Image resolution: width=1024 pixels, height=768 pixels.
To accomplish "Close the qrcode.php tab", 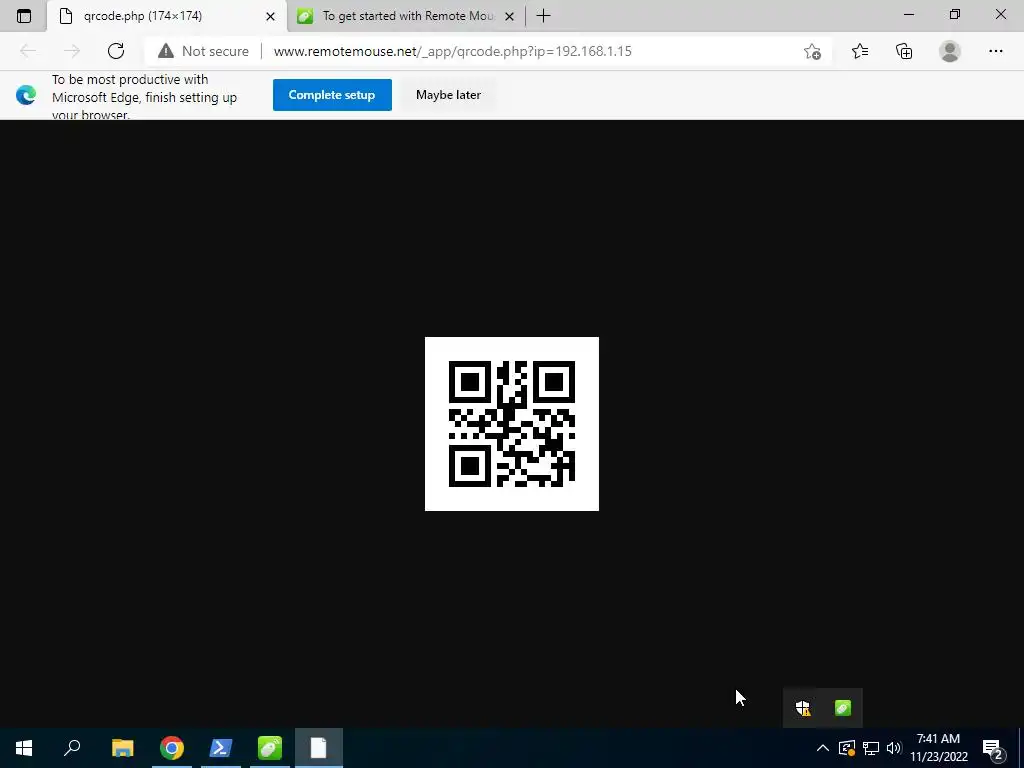I will [270, 16].
